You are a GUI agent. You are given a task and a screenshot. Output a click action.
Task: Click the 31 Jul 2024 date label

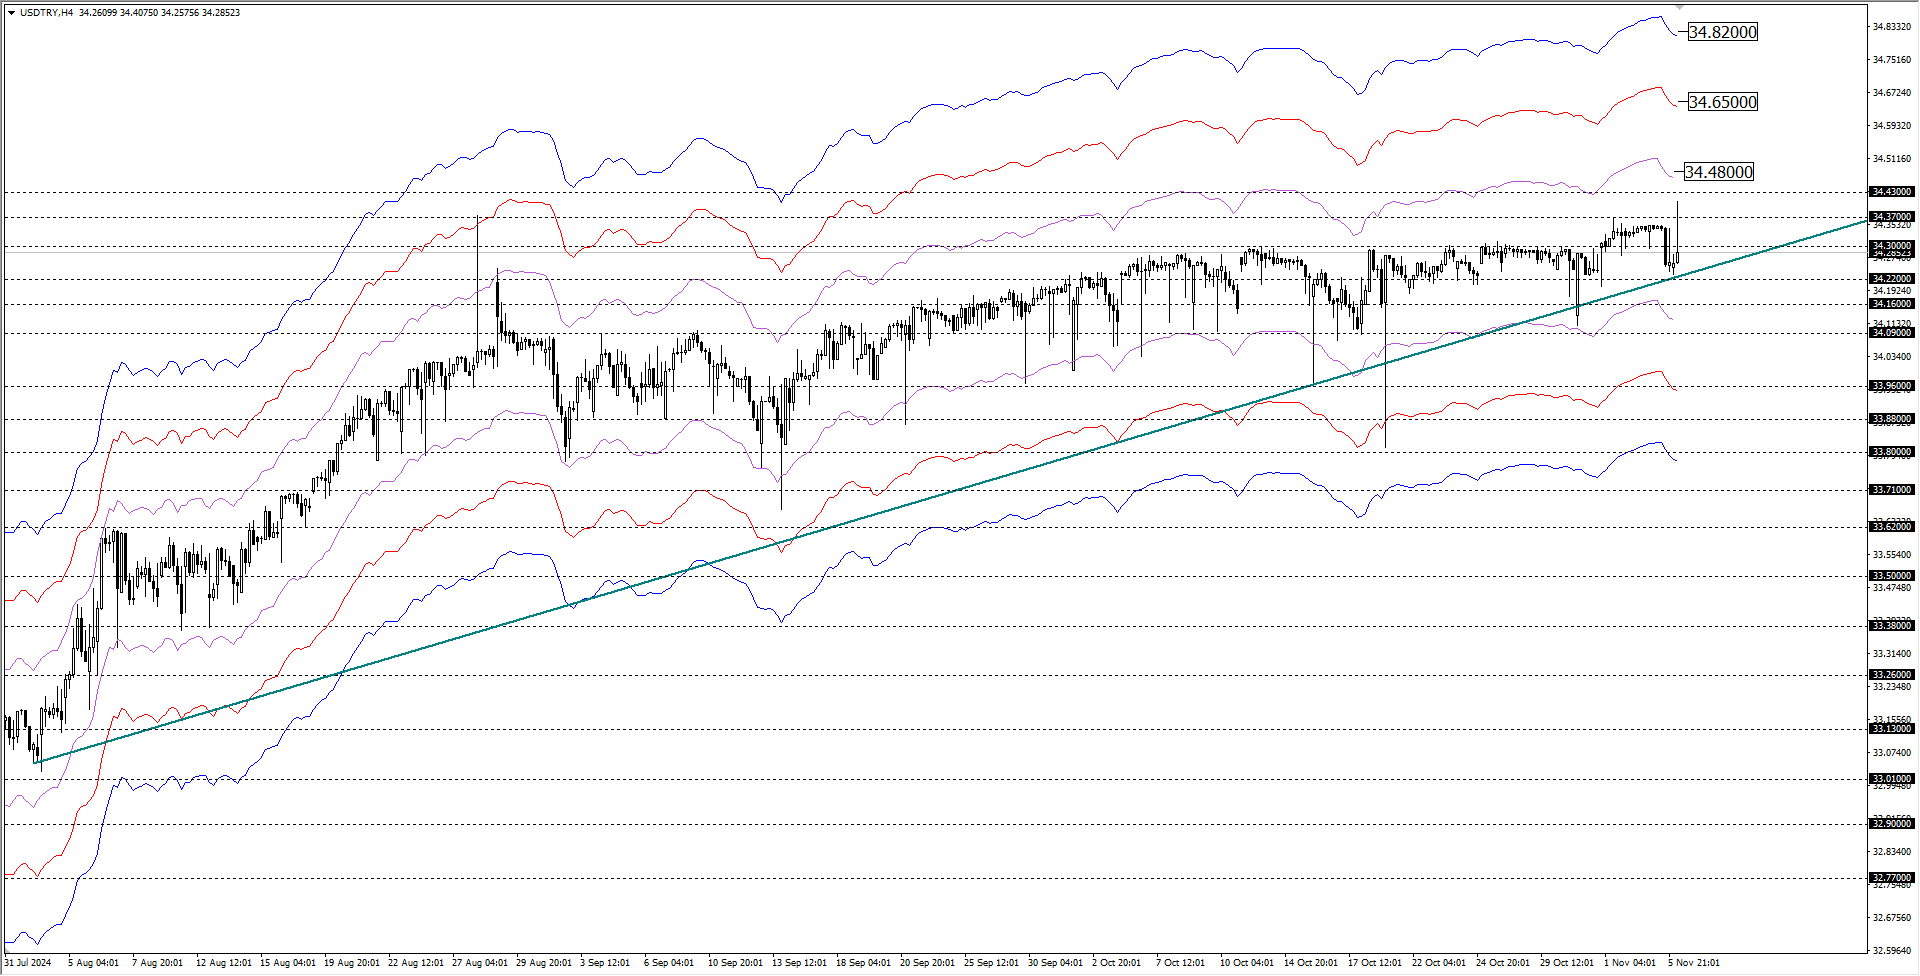coord(27,963)
